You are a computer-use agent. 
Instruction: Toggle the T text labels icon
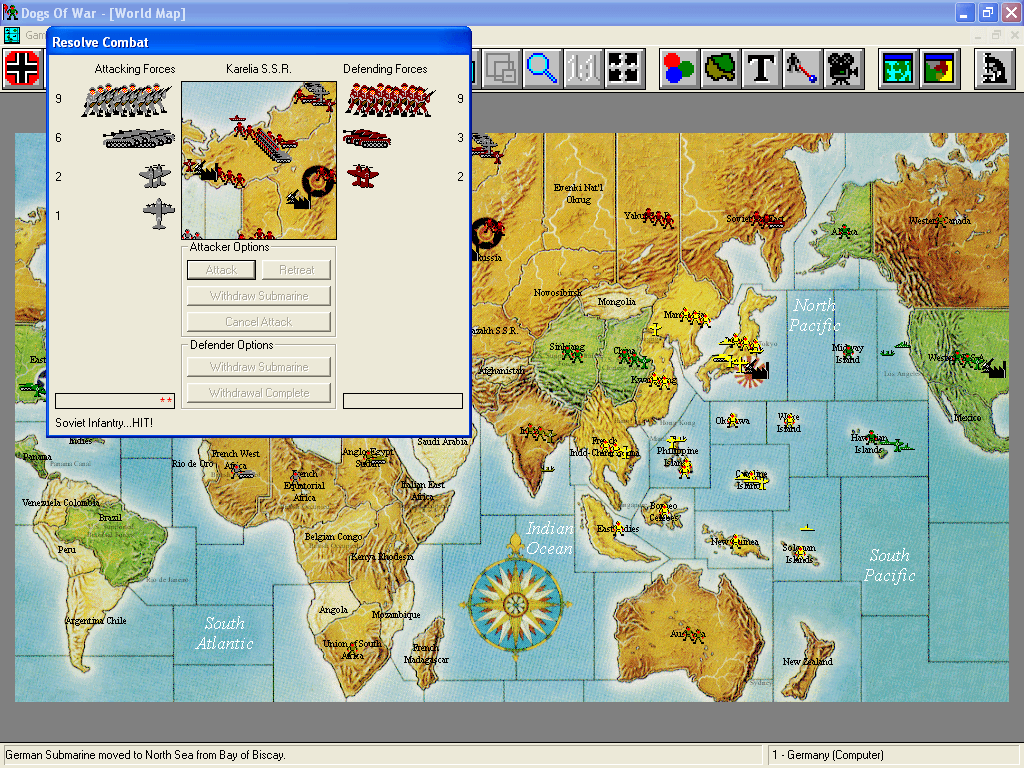[x=761, y=69]
